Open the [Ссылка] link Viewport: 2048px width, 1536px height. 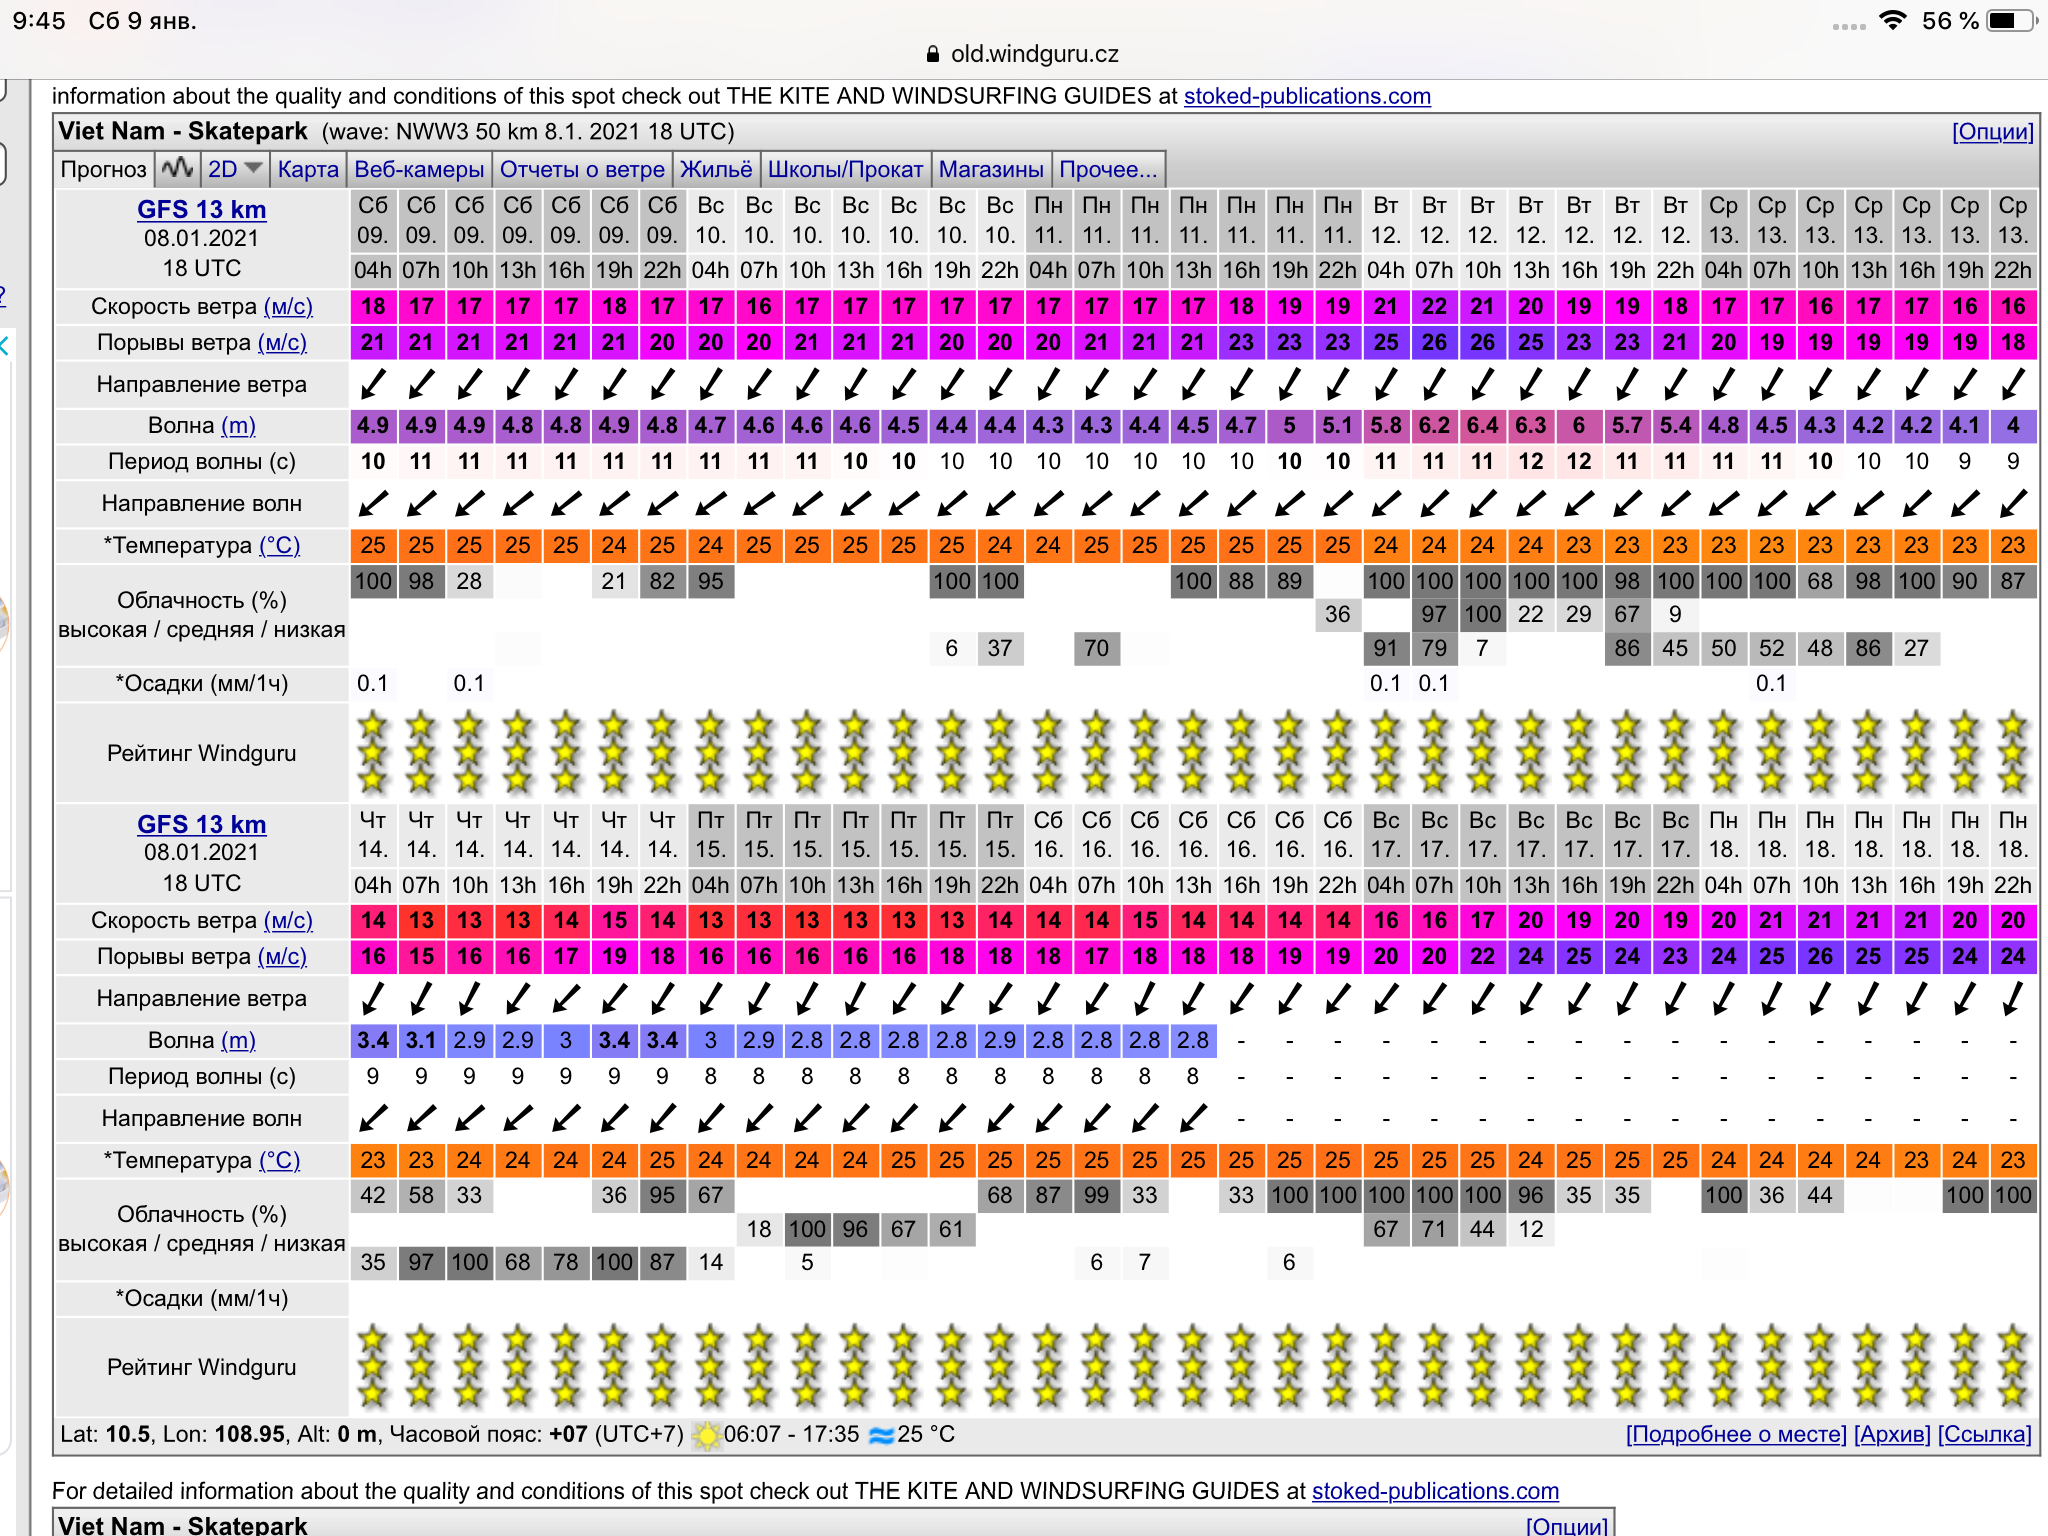coord(1985,1434)
